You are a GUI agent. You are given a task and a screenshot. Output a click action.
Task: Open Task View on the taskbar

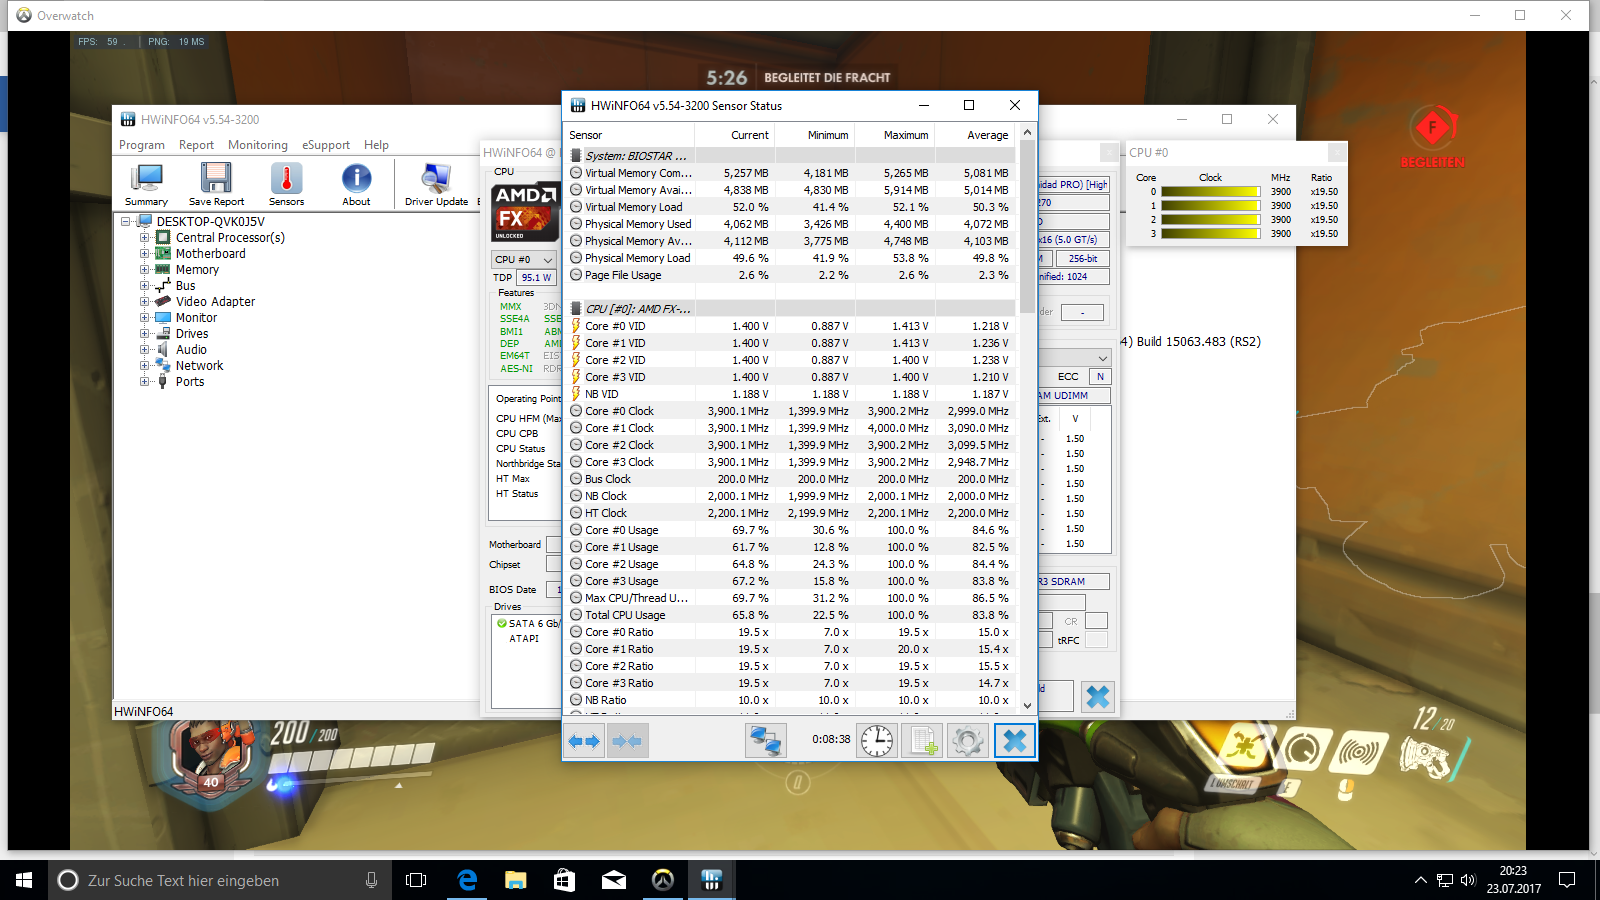(416, 880)
